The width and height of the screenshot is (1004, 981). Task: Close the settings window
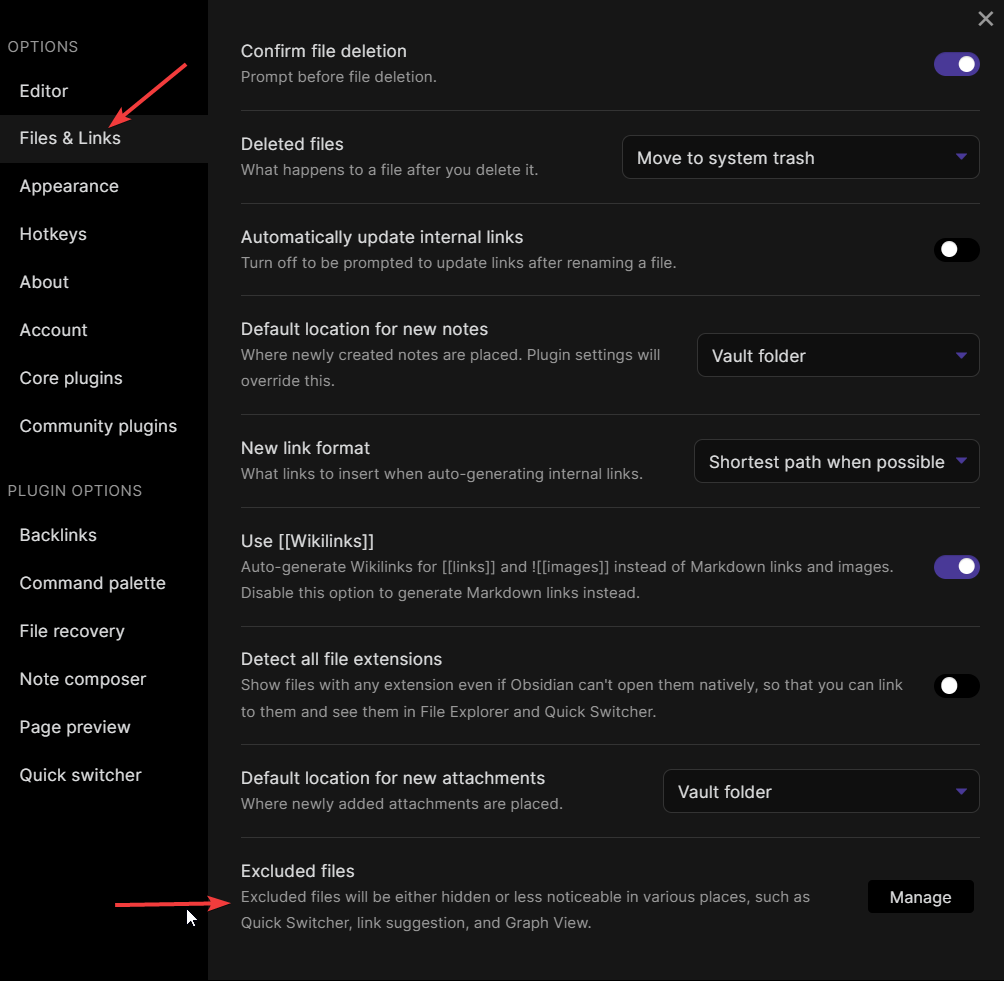(985, 18)
